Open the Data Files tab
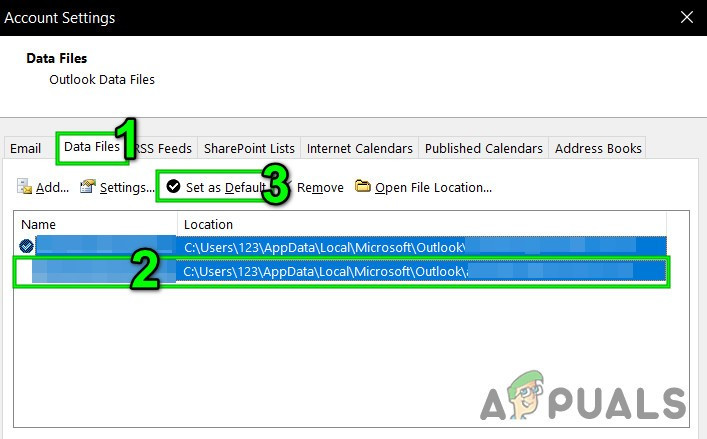Image resolution: width=707 pixels, height=439 pixels. tap(92, 147)
